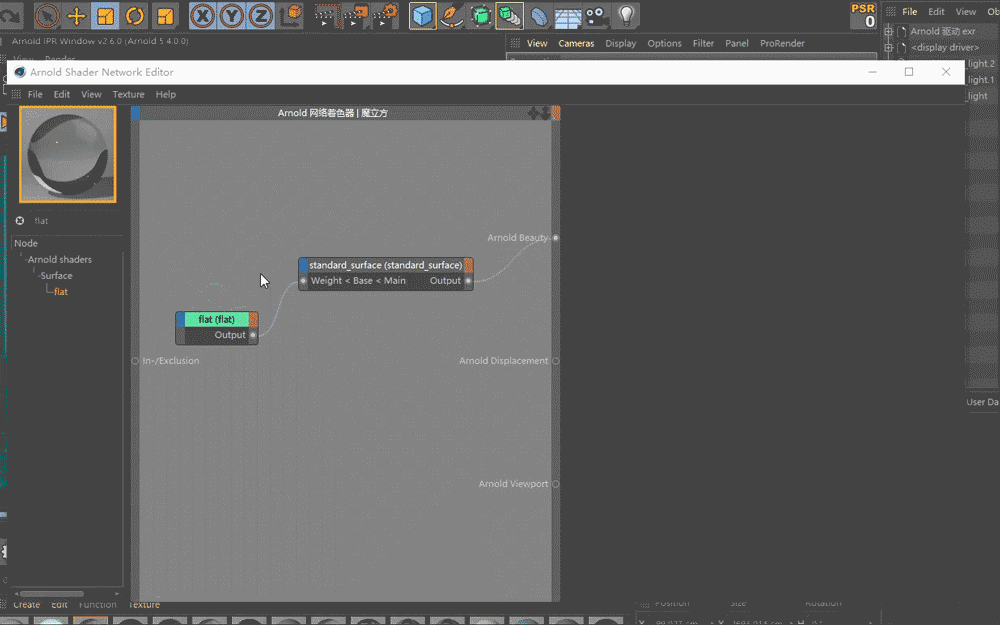Activate the Scale tool

coord(105,15)
